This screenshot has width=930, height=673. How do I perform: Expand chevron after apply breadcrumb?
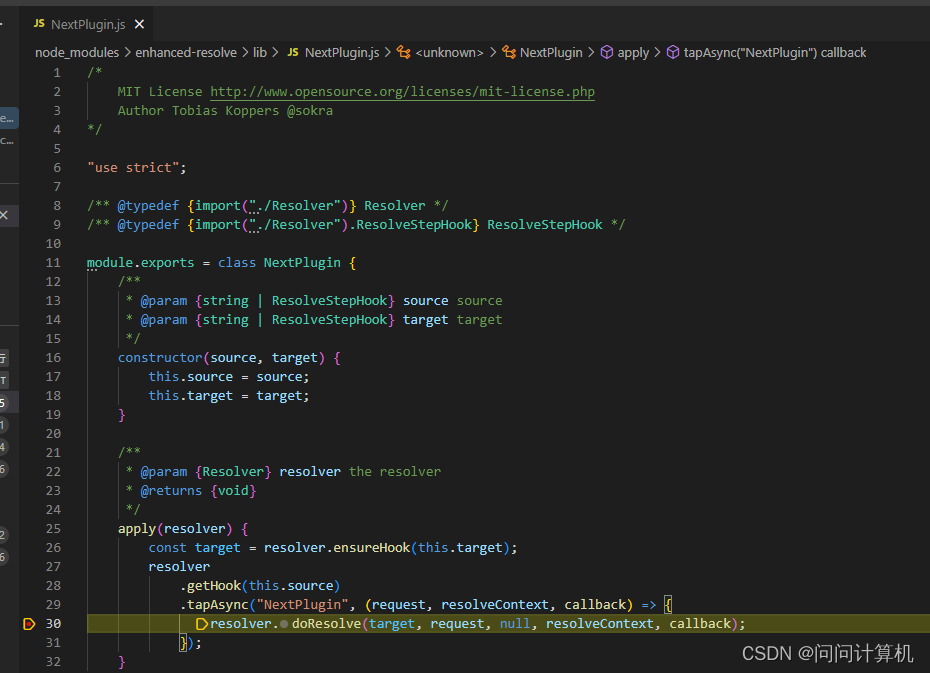(657, 53)
